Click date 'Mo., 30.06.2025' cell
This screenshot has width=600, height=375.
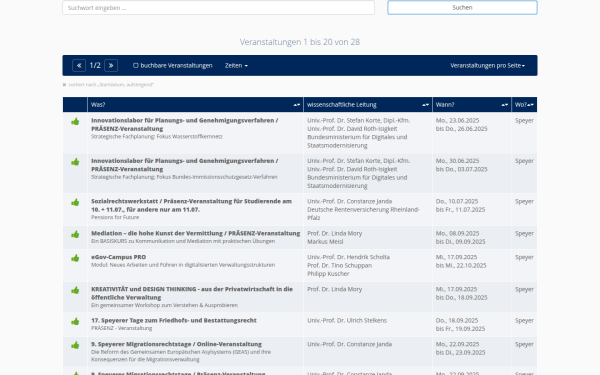coord(457,161)
